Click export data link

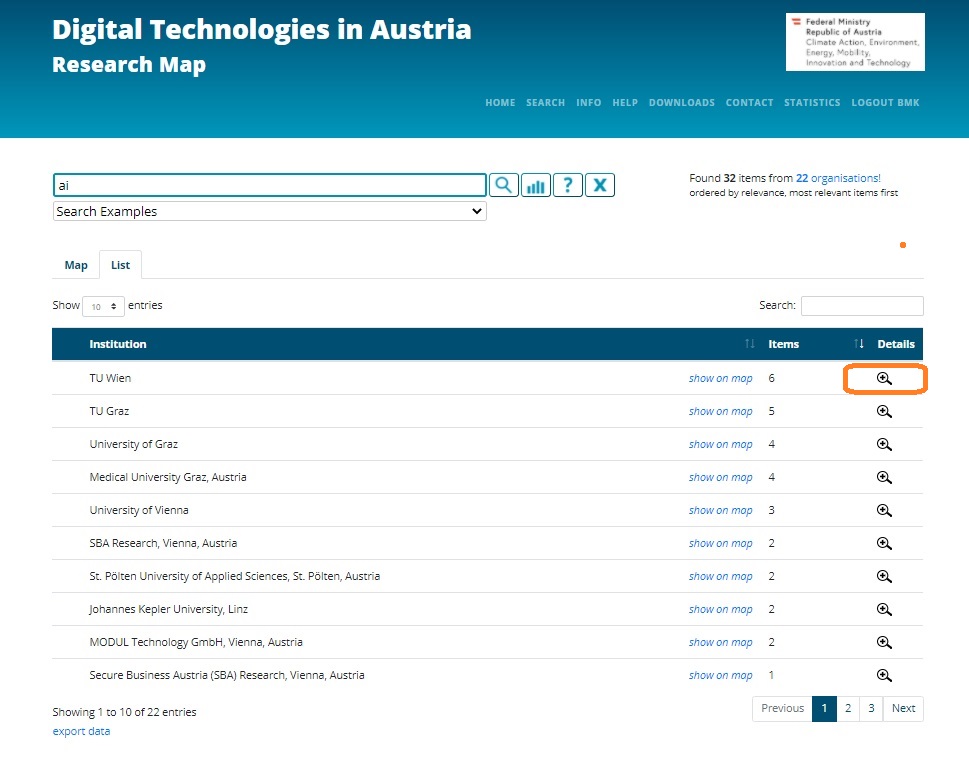[x=81, y=731]
